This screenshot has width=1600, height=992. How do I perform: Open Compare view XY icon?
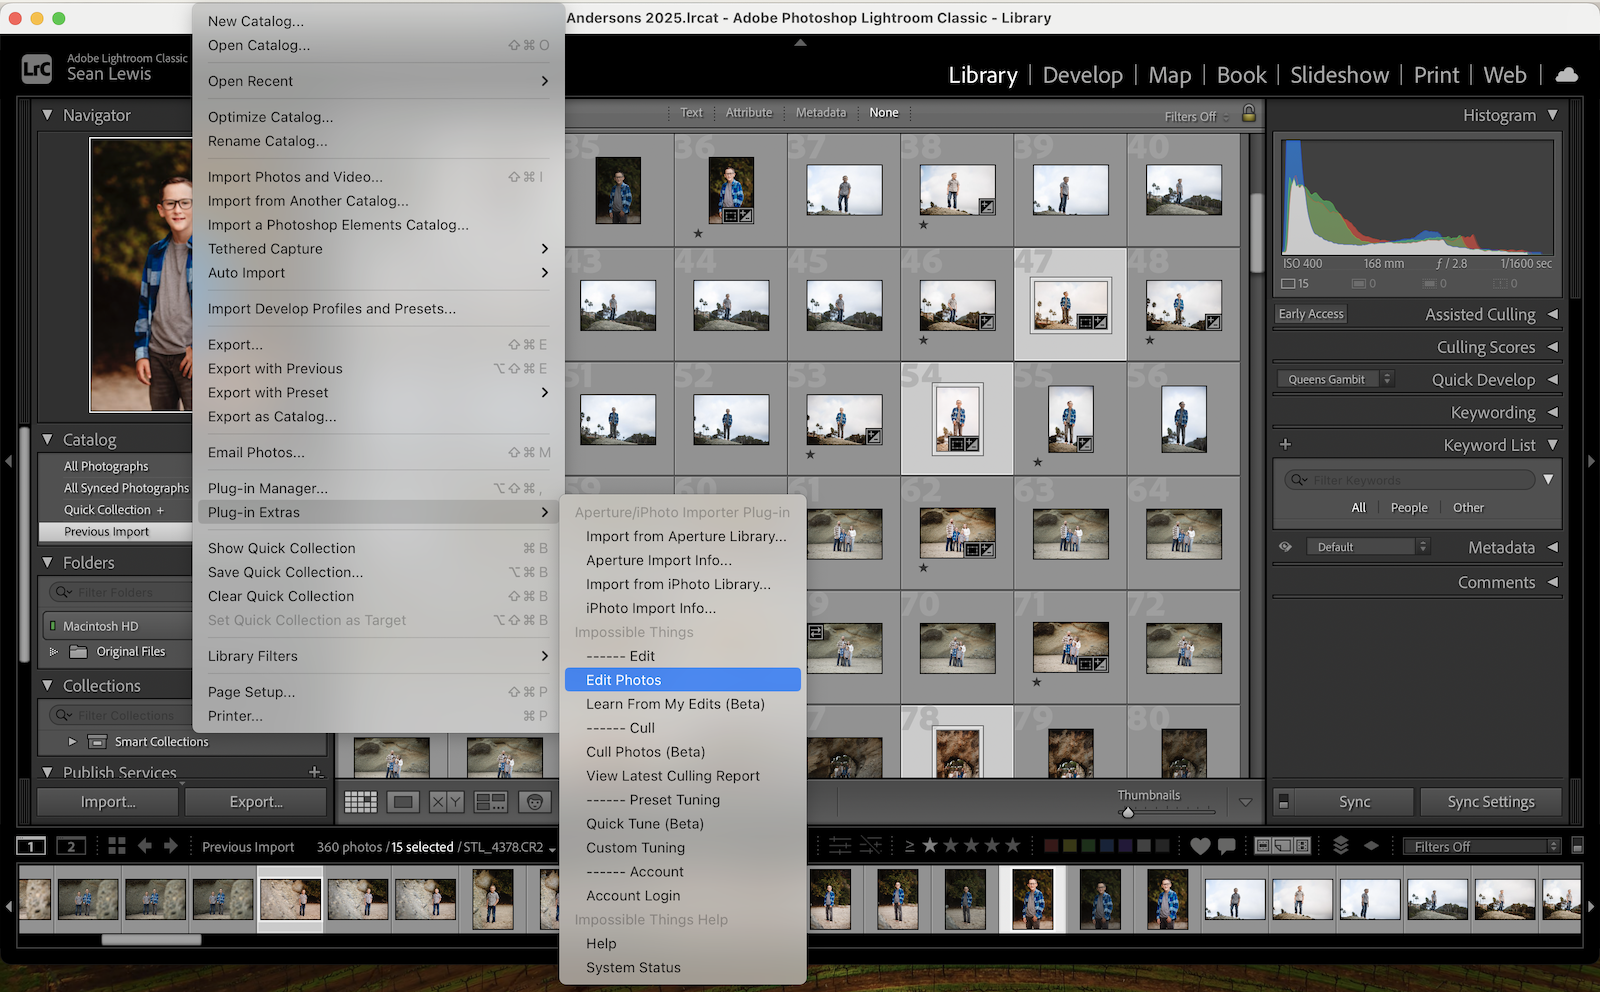(x=446, y=802)
